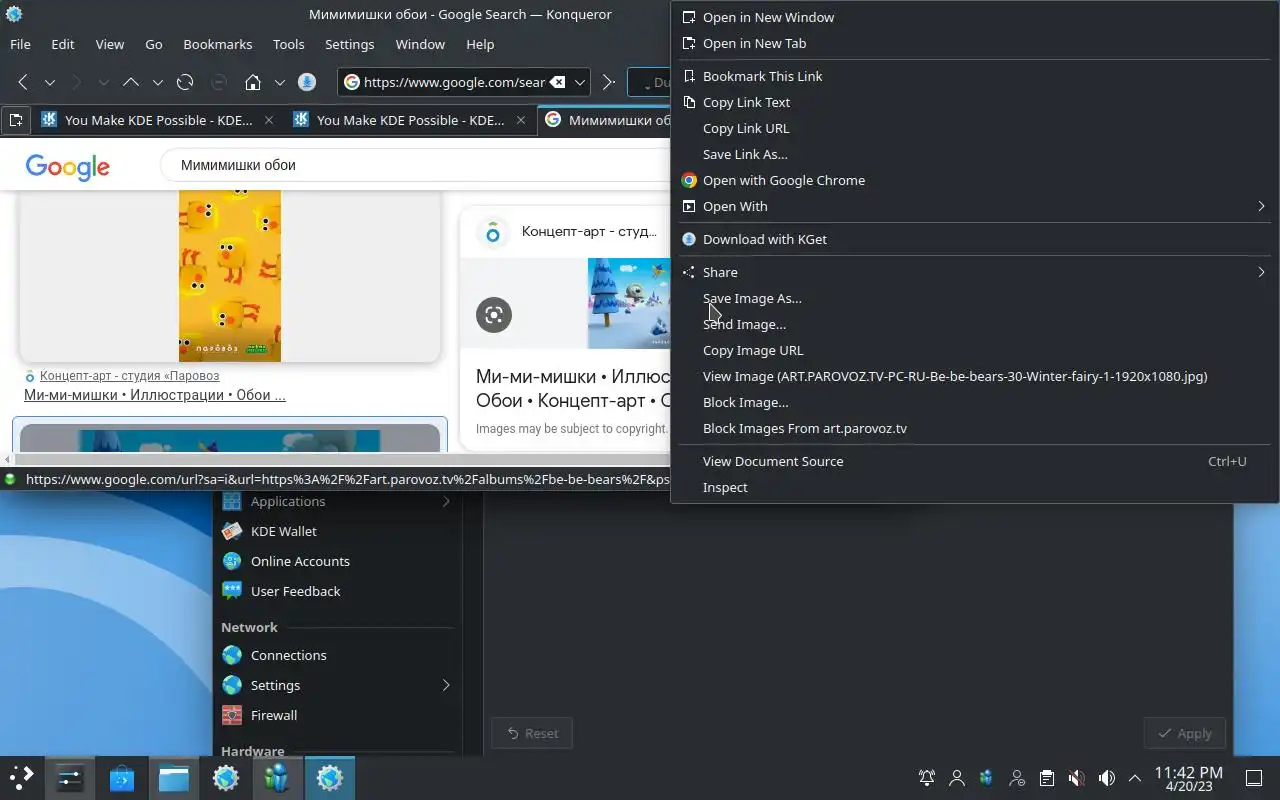Screen dimensions: 1280x800
Task: Select the yellow ducks wallpaper thumbnail
Action: [x=230, y=275]
